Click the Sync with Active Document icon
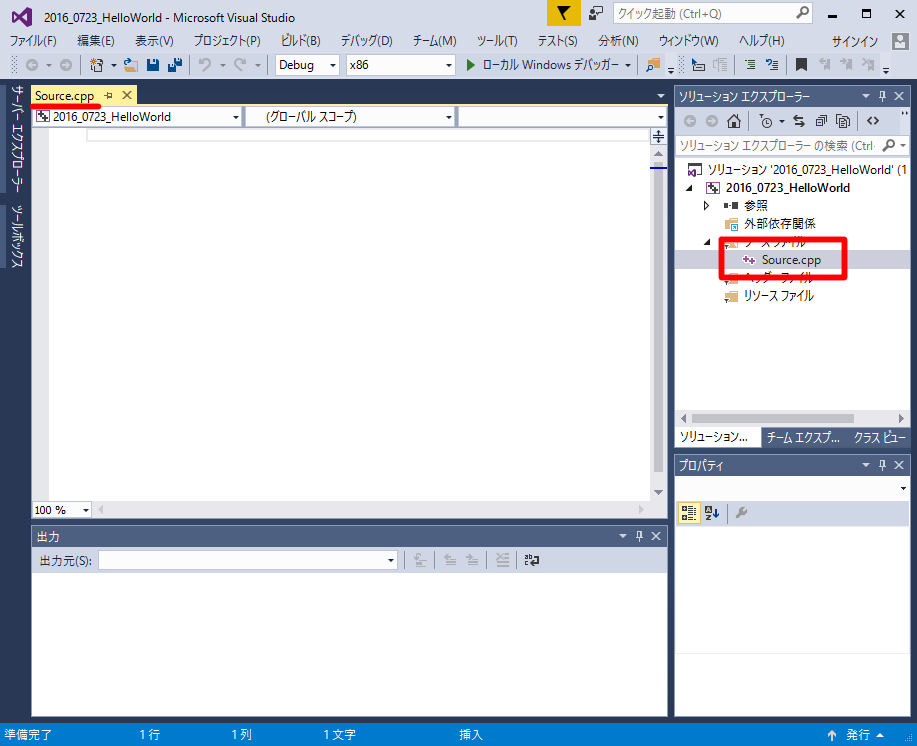 799,121
